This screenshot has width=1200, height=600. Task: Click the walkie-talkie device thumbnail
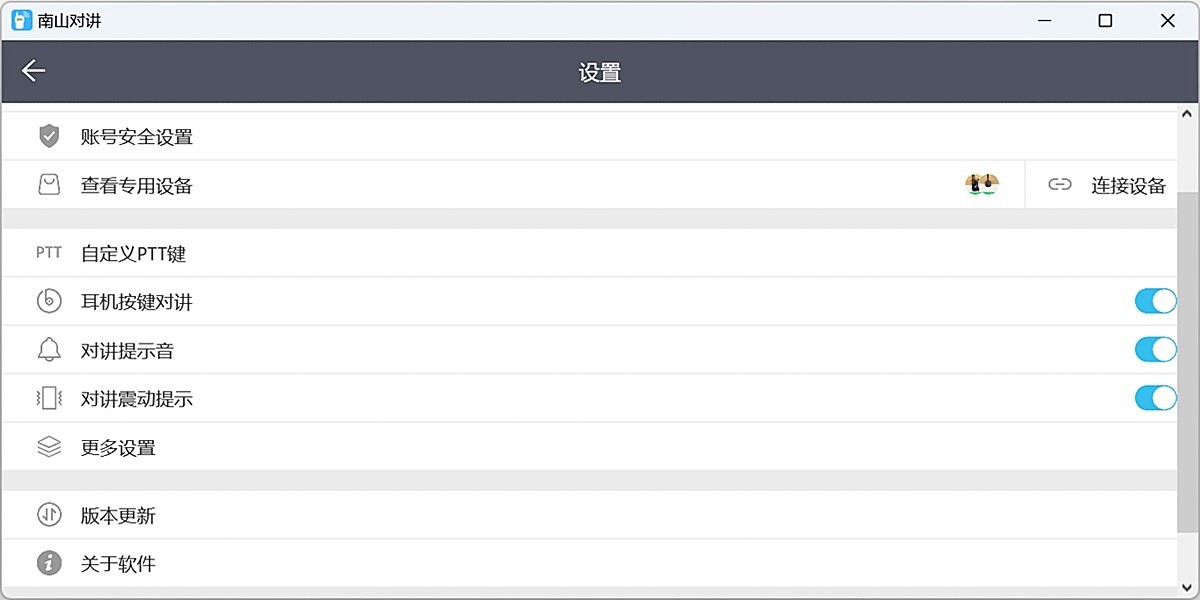click(980, 184)
